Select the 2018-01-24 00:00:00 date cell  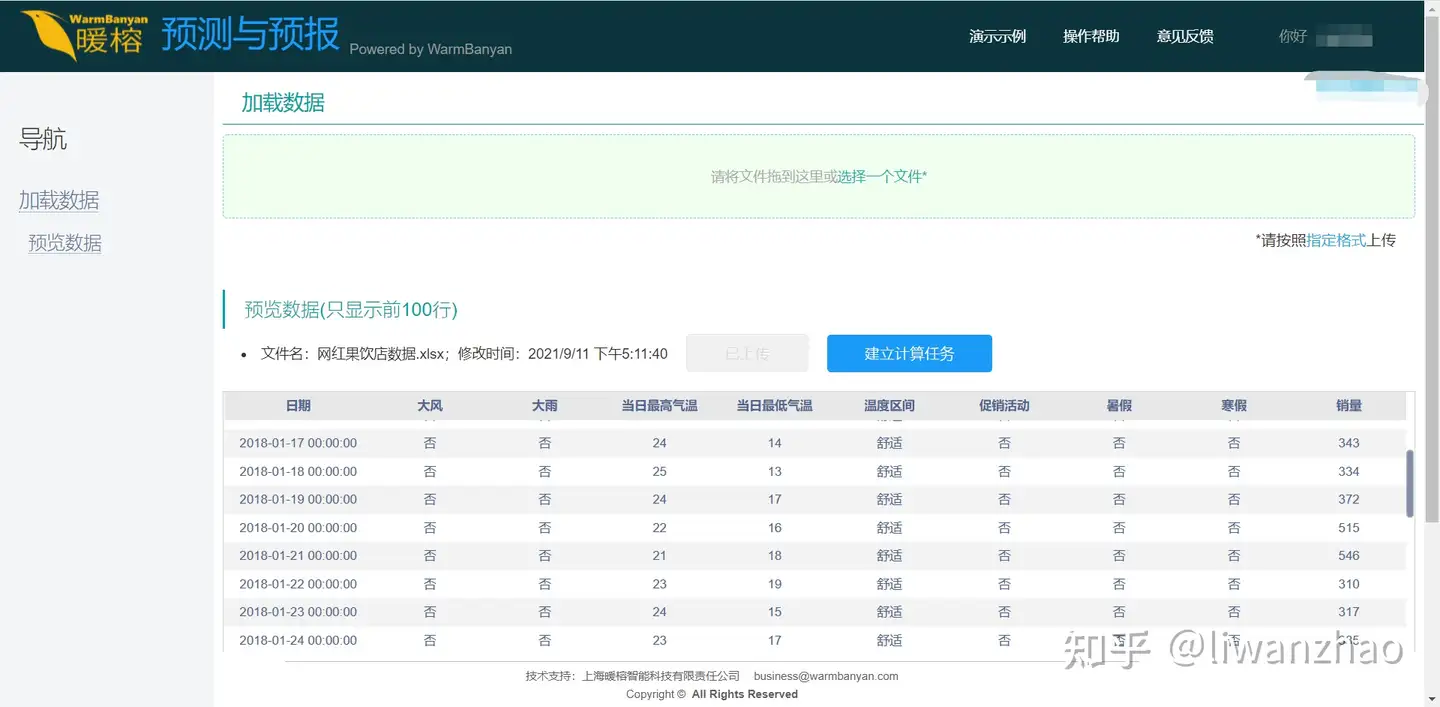tap(298, 640)
